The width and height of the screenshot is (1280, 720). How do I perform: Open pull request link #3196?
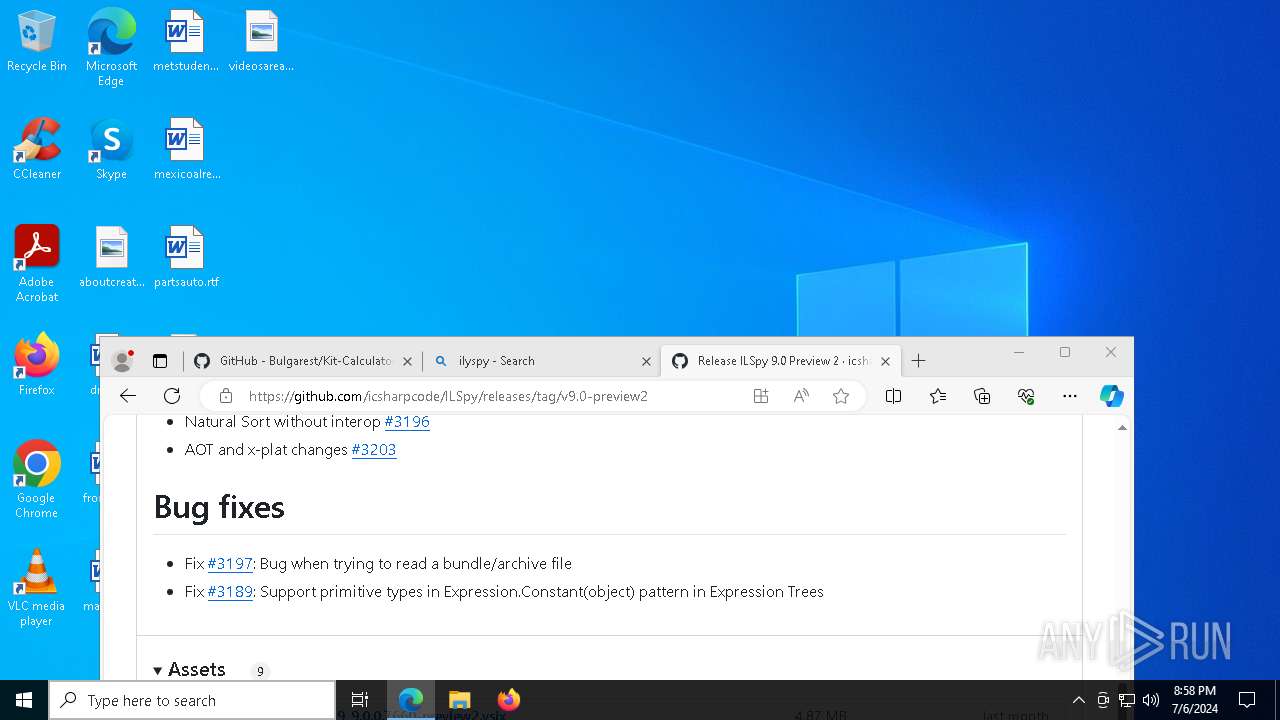coord(407,422)
